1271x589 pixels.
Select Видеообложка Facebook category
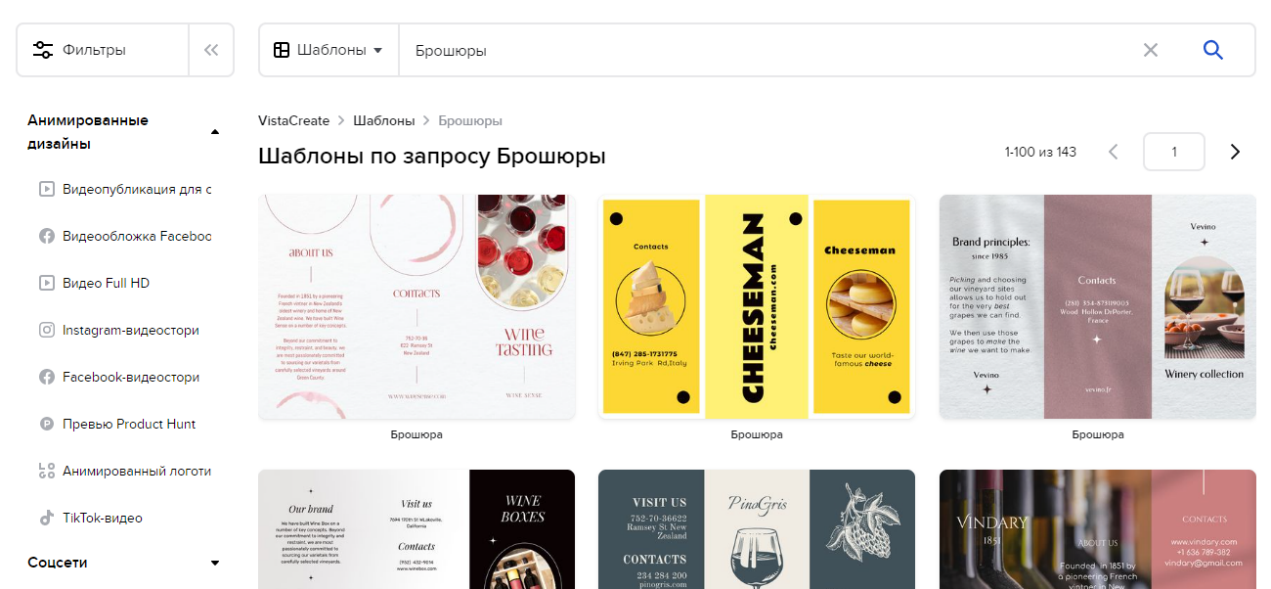125,236
